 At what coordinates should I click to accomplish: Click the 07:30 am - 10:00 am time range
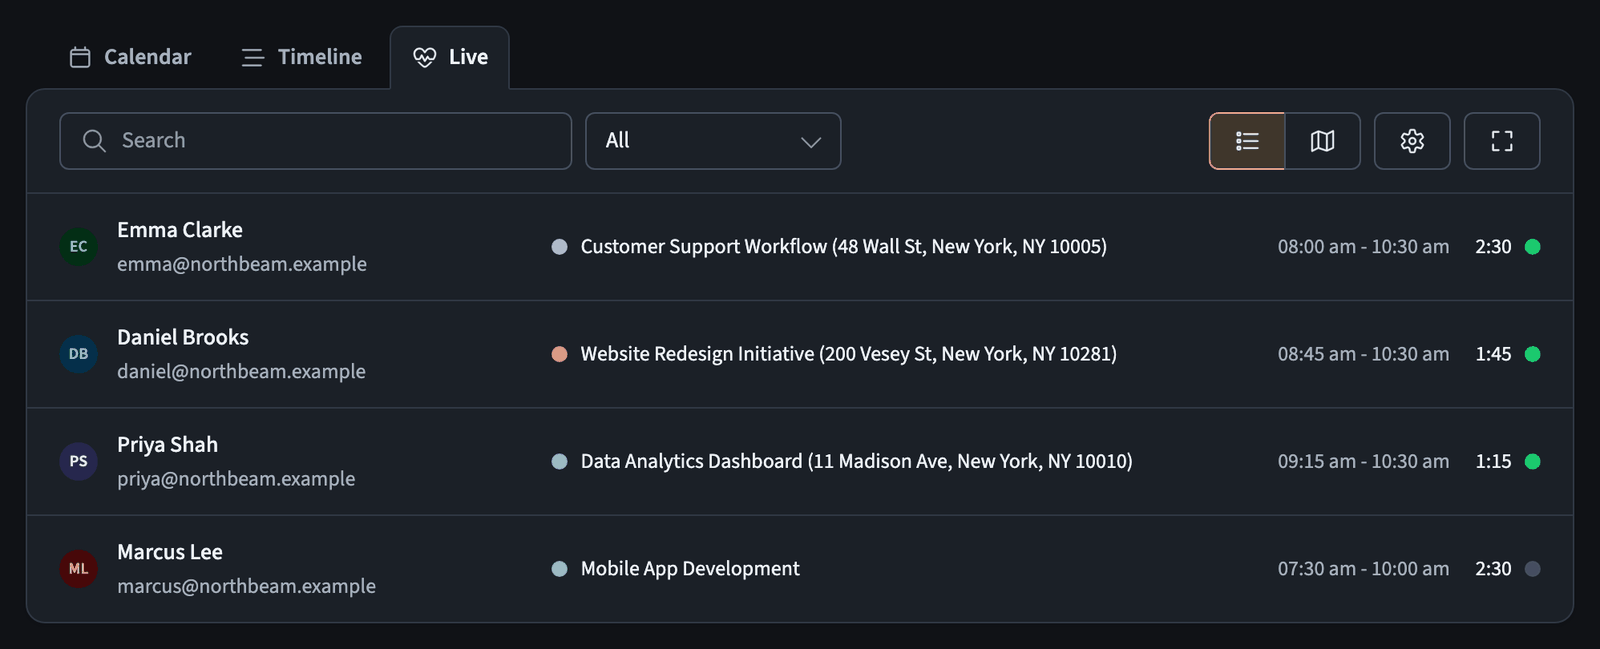[x=1363, y=569]
